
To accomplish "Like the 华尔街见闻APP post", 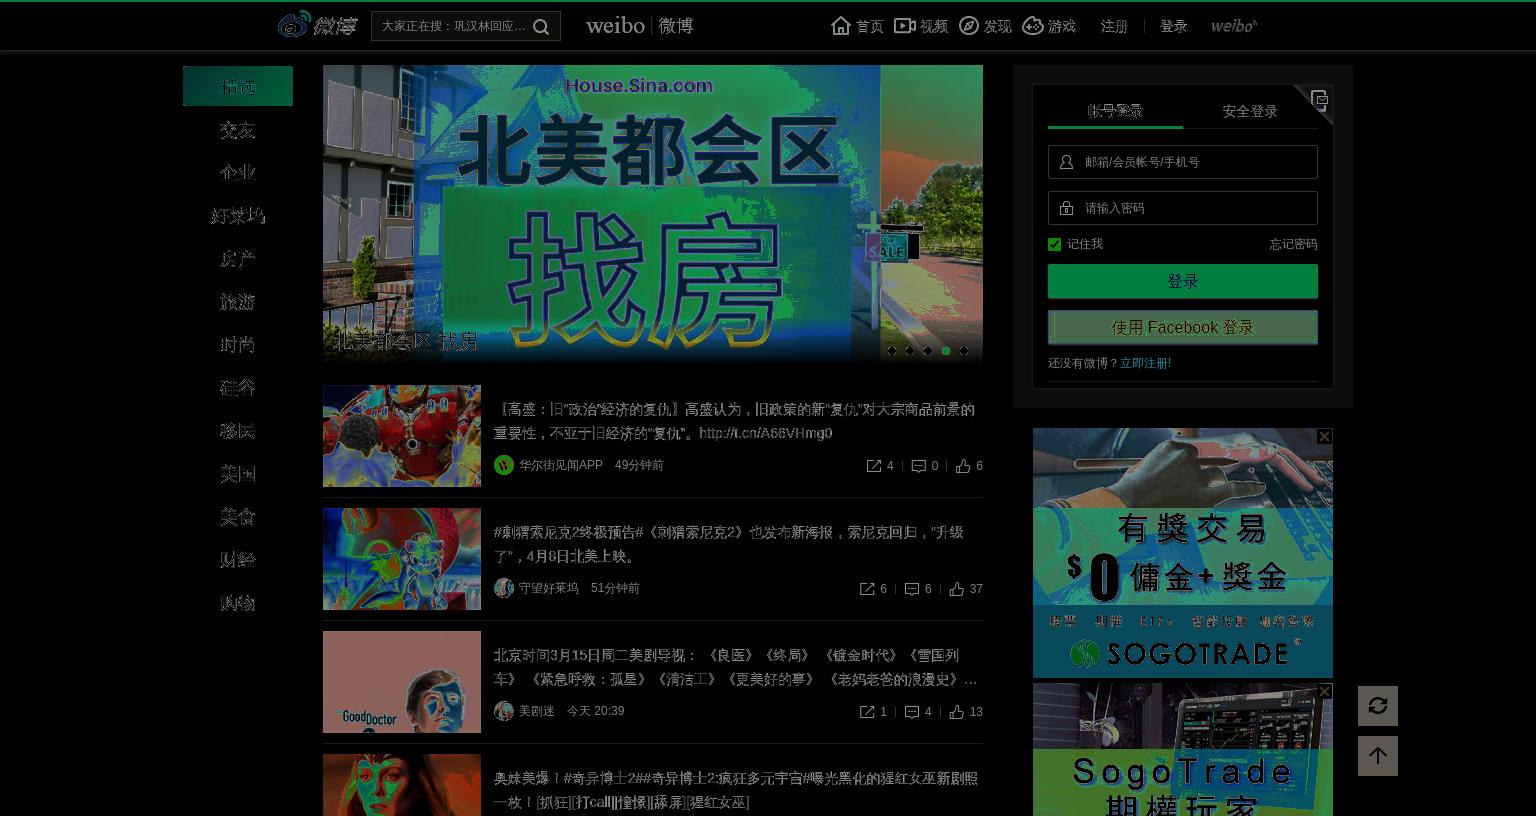I will coord(963,466).
